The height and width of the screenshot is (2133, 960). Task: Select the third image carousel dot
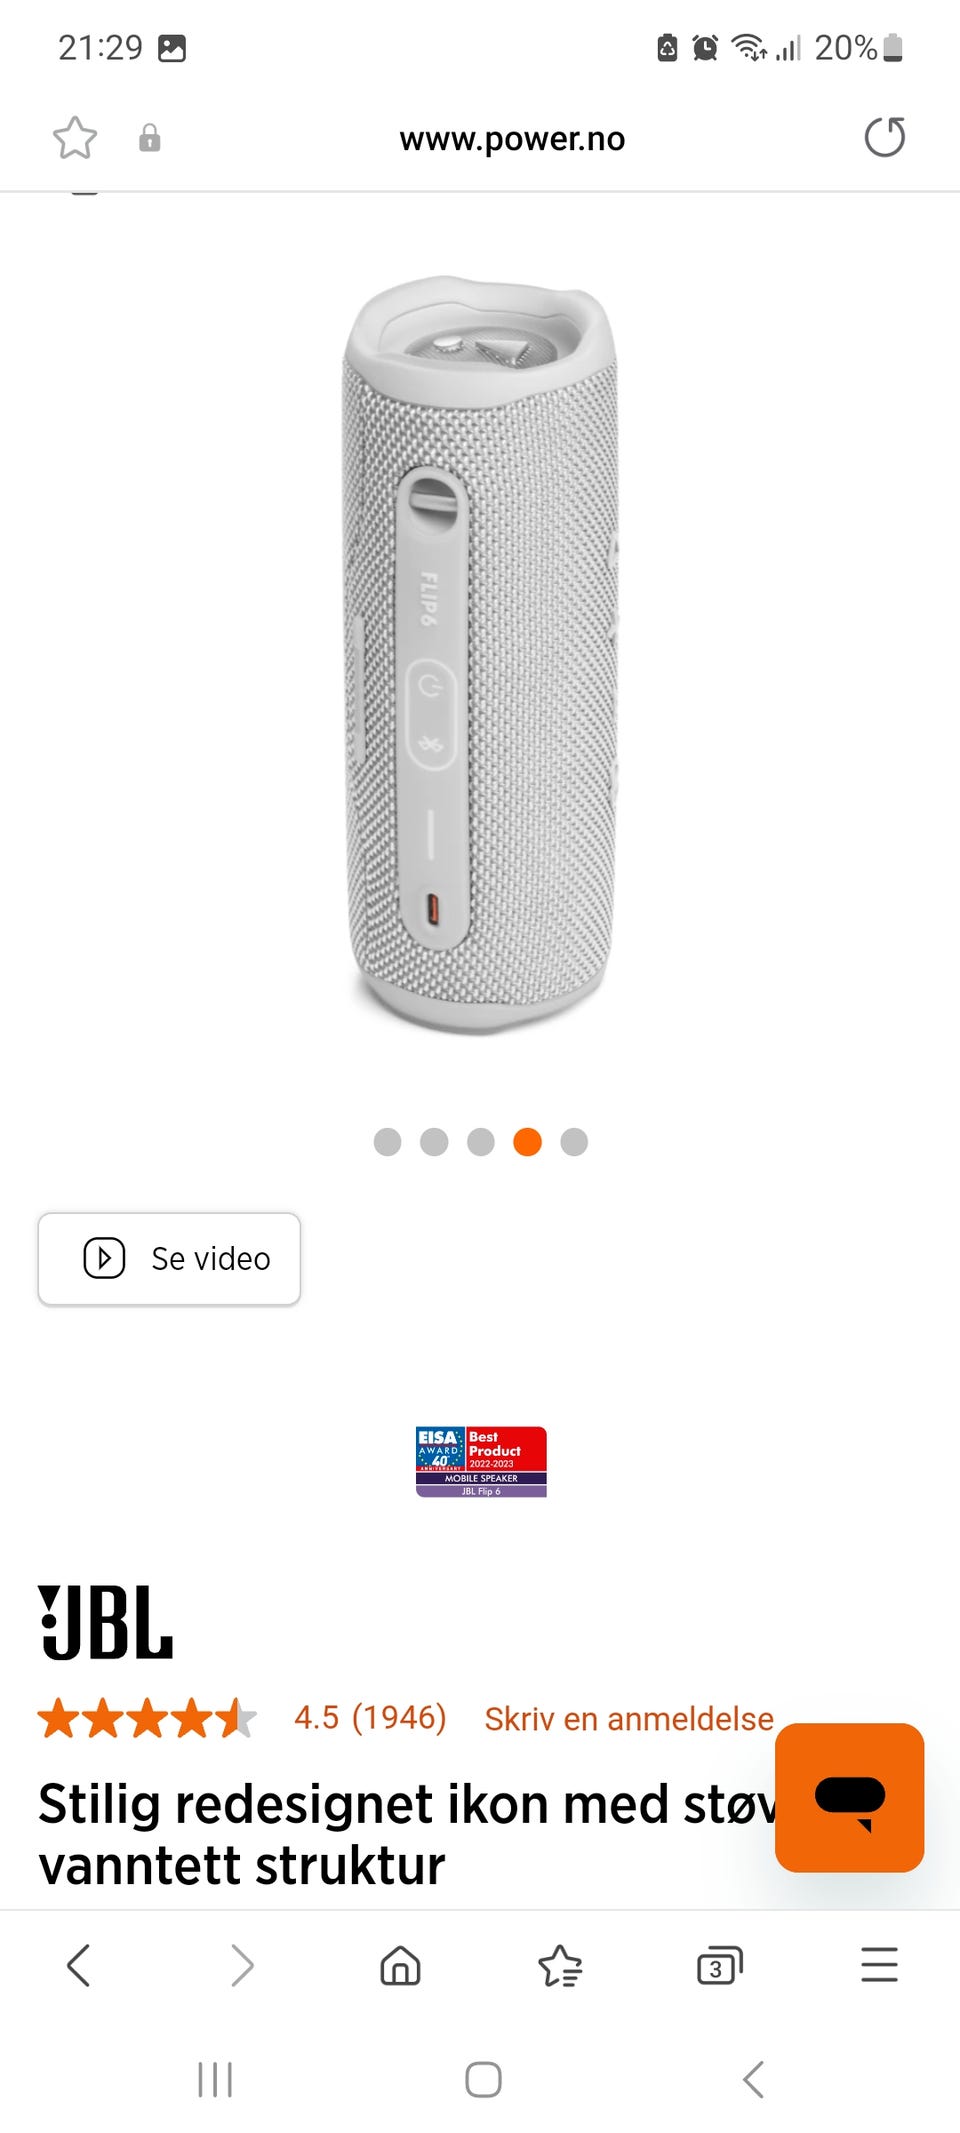(481, 1142)
